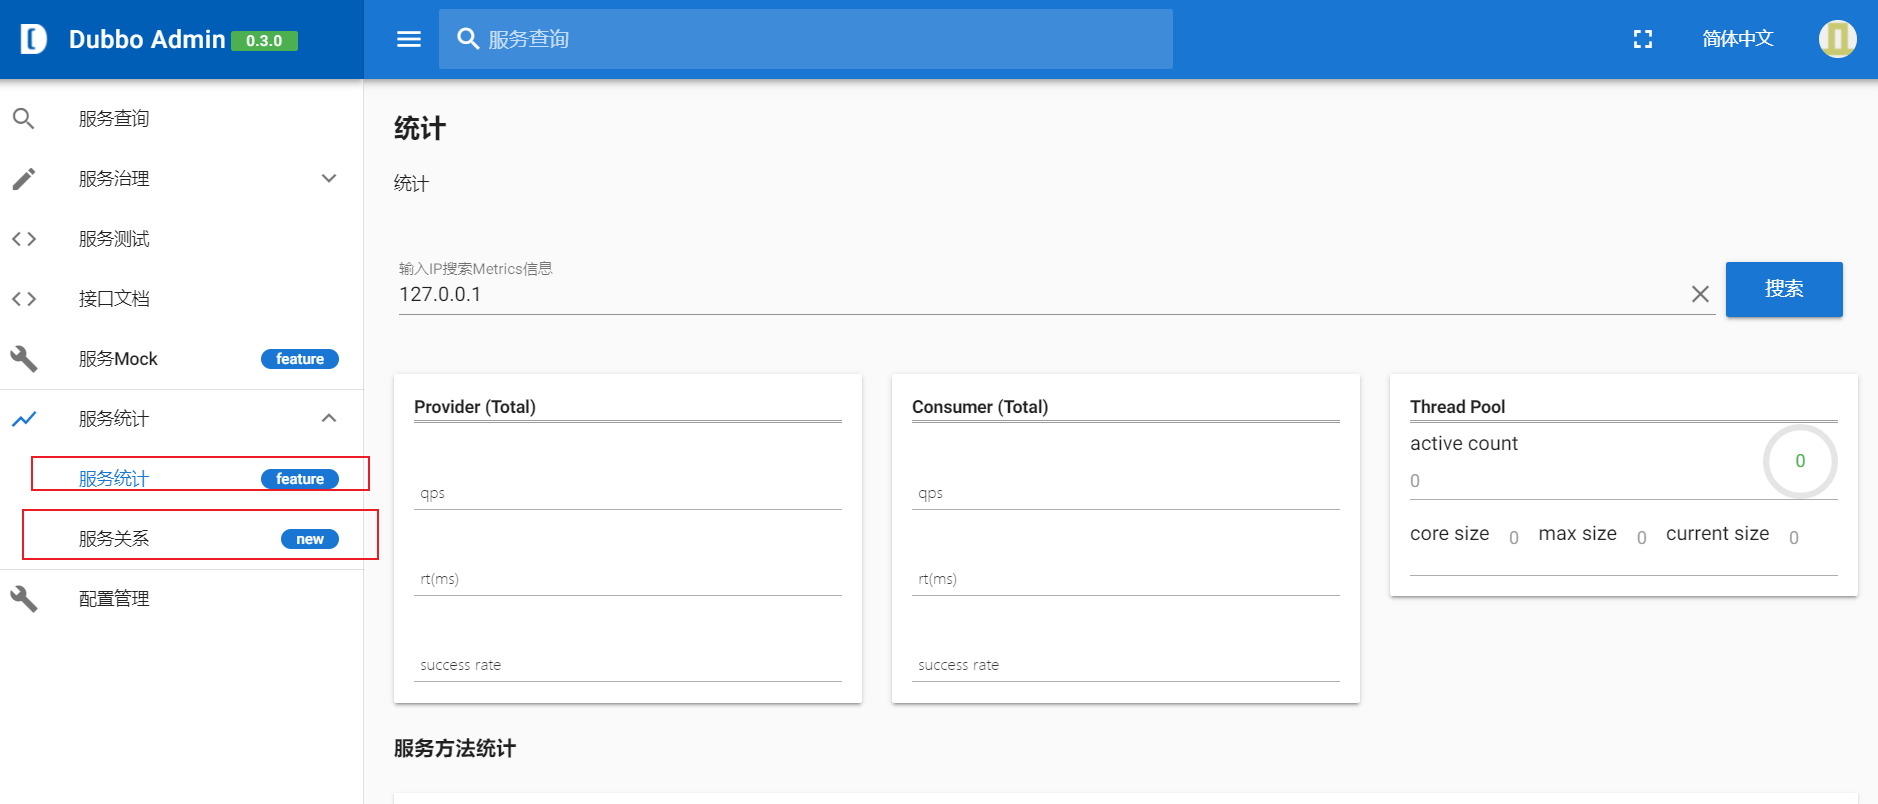Click the Dubbo Admin logo icon
The image size is (1878, 804).
33,39
